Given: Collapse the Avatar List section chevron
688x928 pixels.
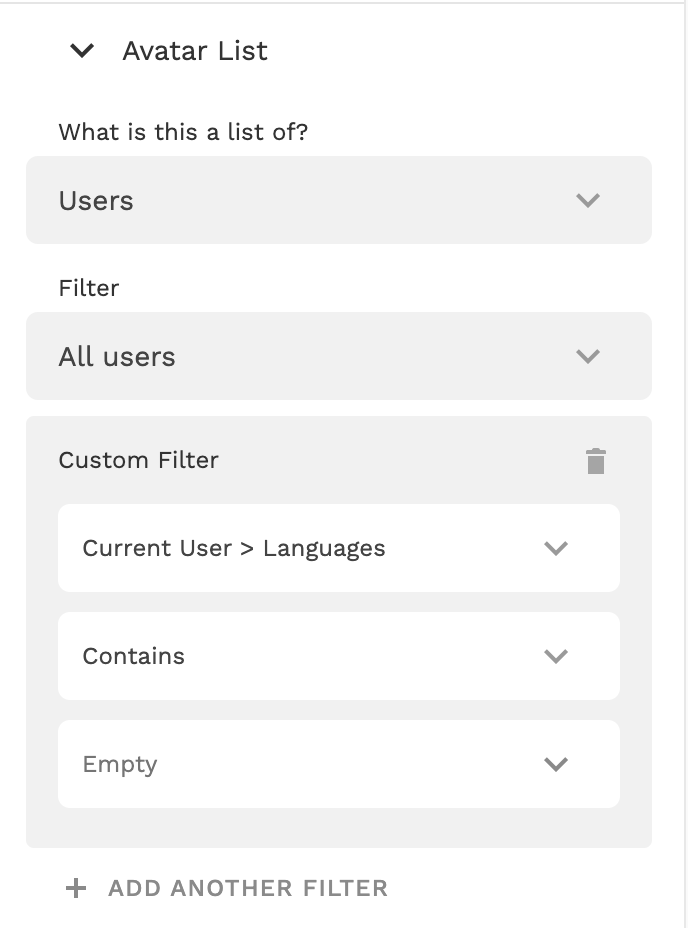Looking at the screenshot, I should click(x=82, y=51).
